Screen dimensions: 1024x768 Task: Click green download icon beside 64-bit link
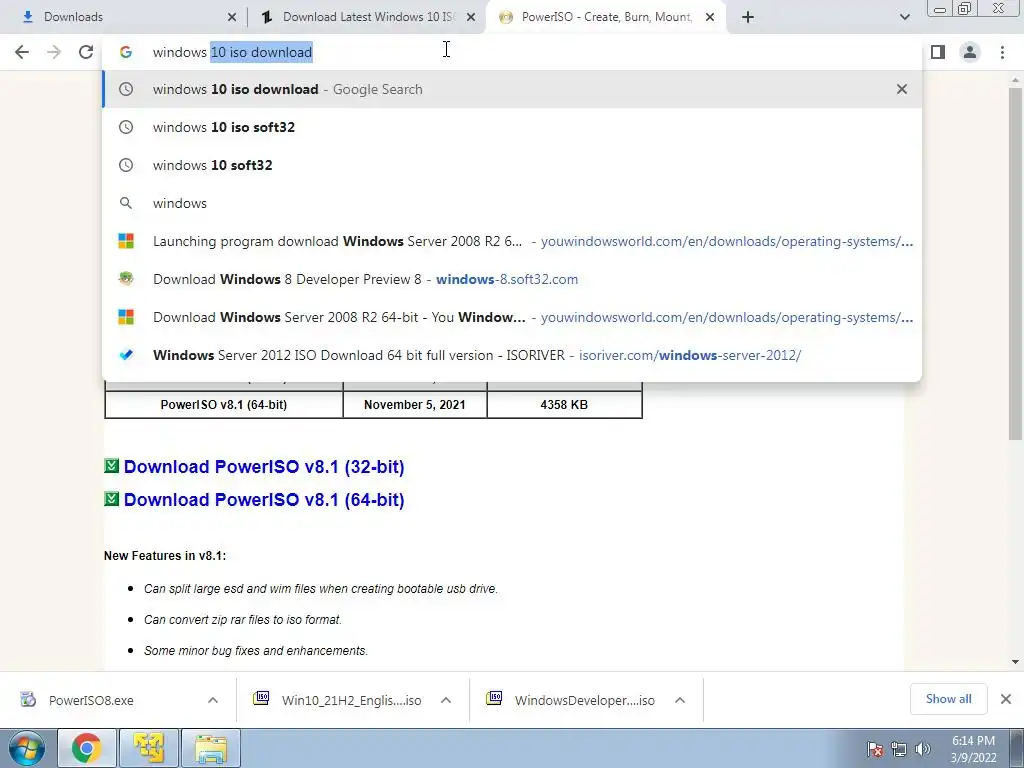click(112, 498)
